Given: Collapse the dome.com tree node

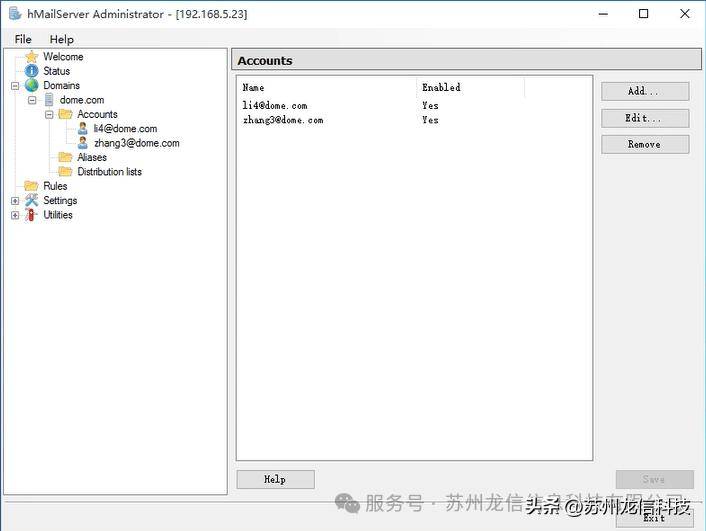Looking at the screenshot, I should (32, 100).
